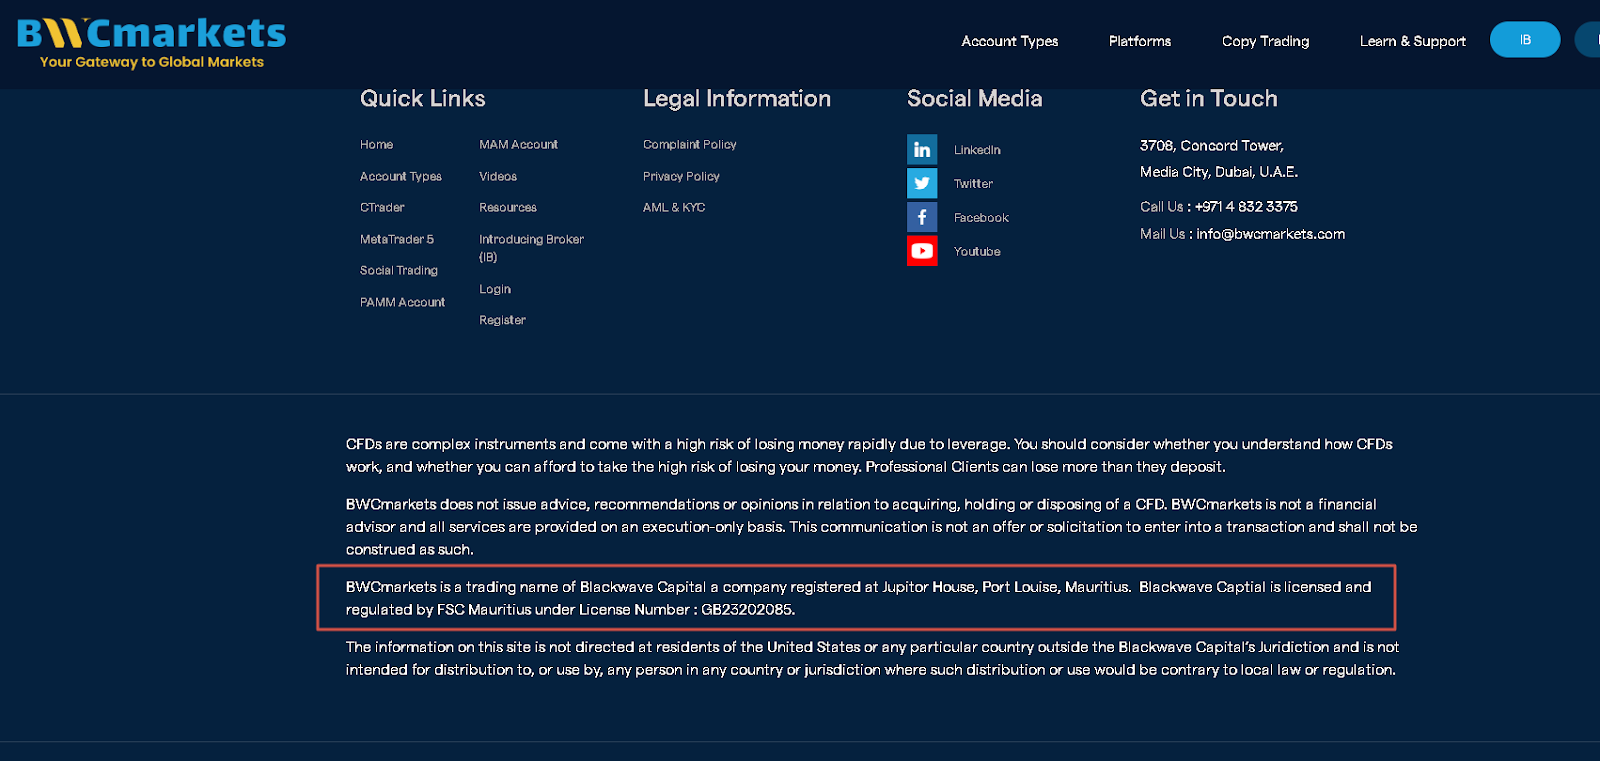Click the Social Media heading
The width and height of the screenshot is (1600, 761).
point(975,98)
